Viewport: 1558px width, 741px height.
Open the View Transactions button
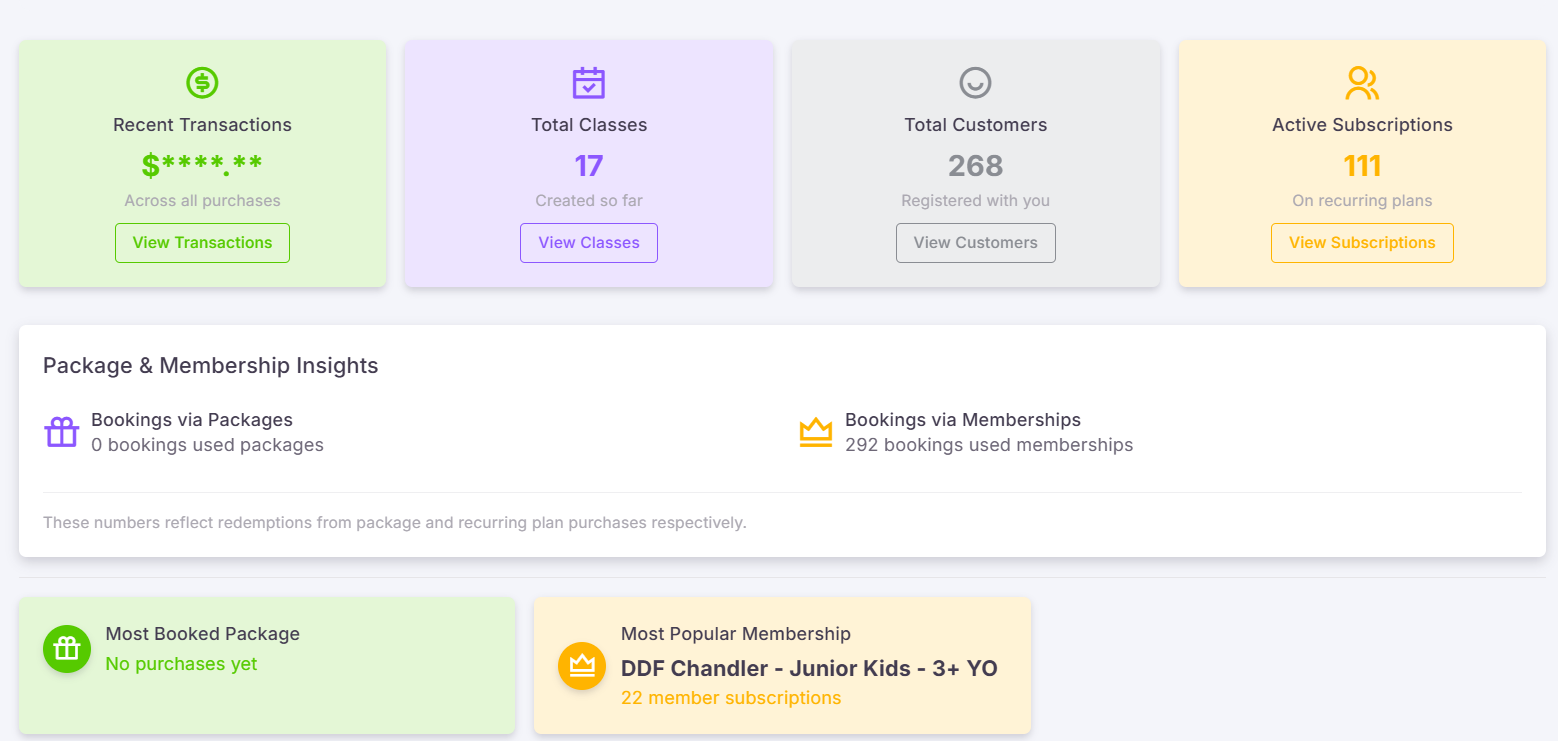click(x=202, y=243)
